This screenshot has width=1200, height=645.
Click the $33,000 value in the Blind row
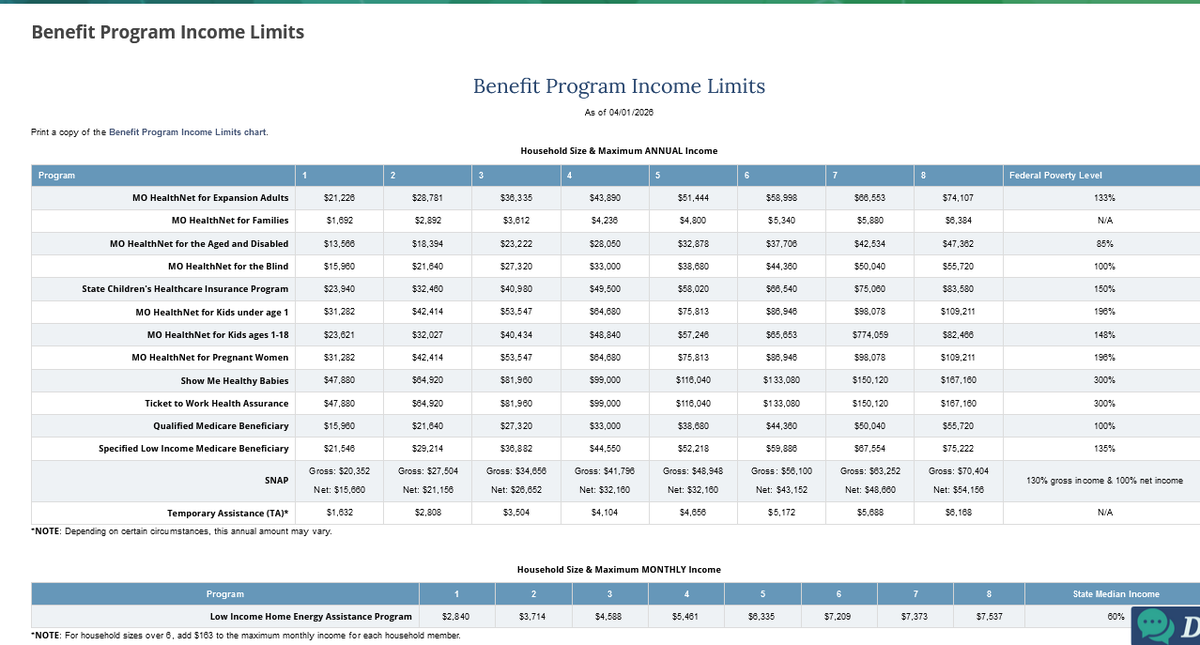[x=603, y=266]
